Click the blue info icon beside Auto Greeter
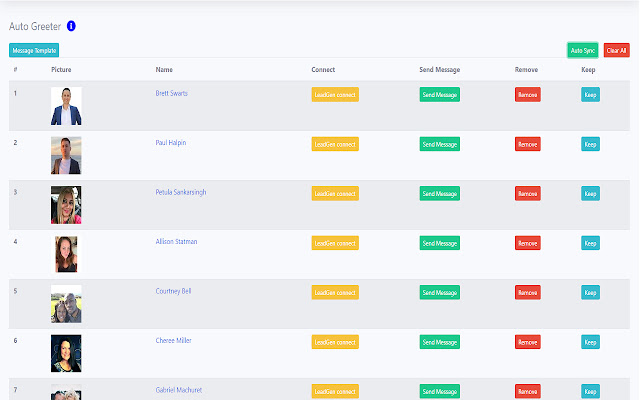Screen dimensions: 640x400 click(x=71, y=26)
